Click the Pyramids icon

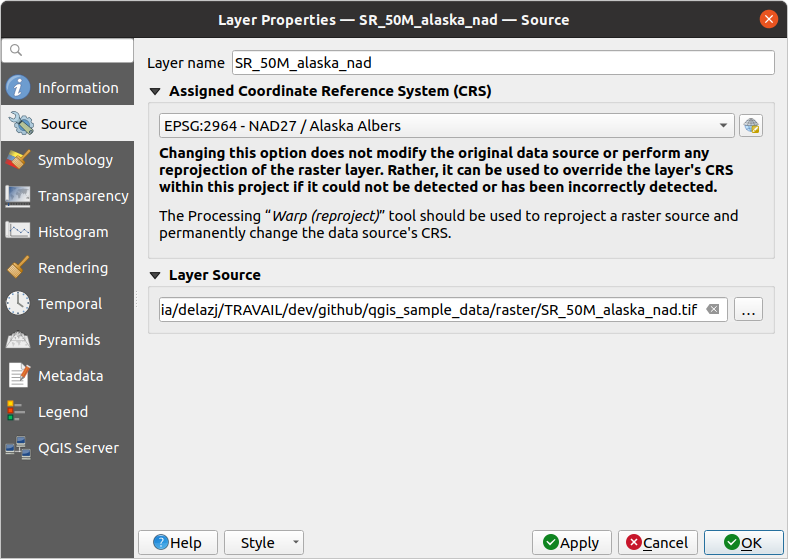pyautogui.click(x=18, y=340)
